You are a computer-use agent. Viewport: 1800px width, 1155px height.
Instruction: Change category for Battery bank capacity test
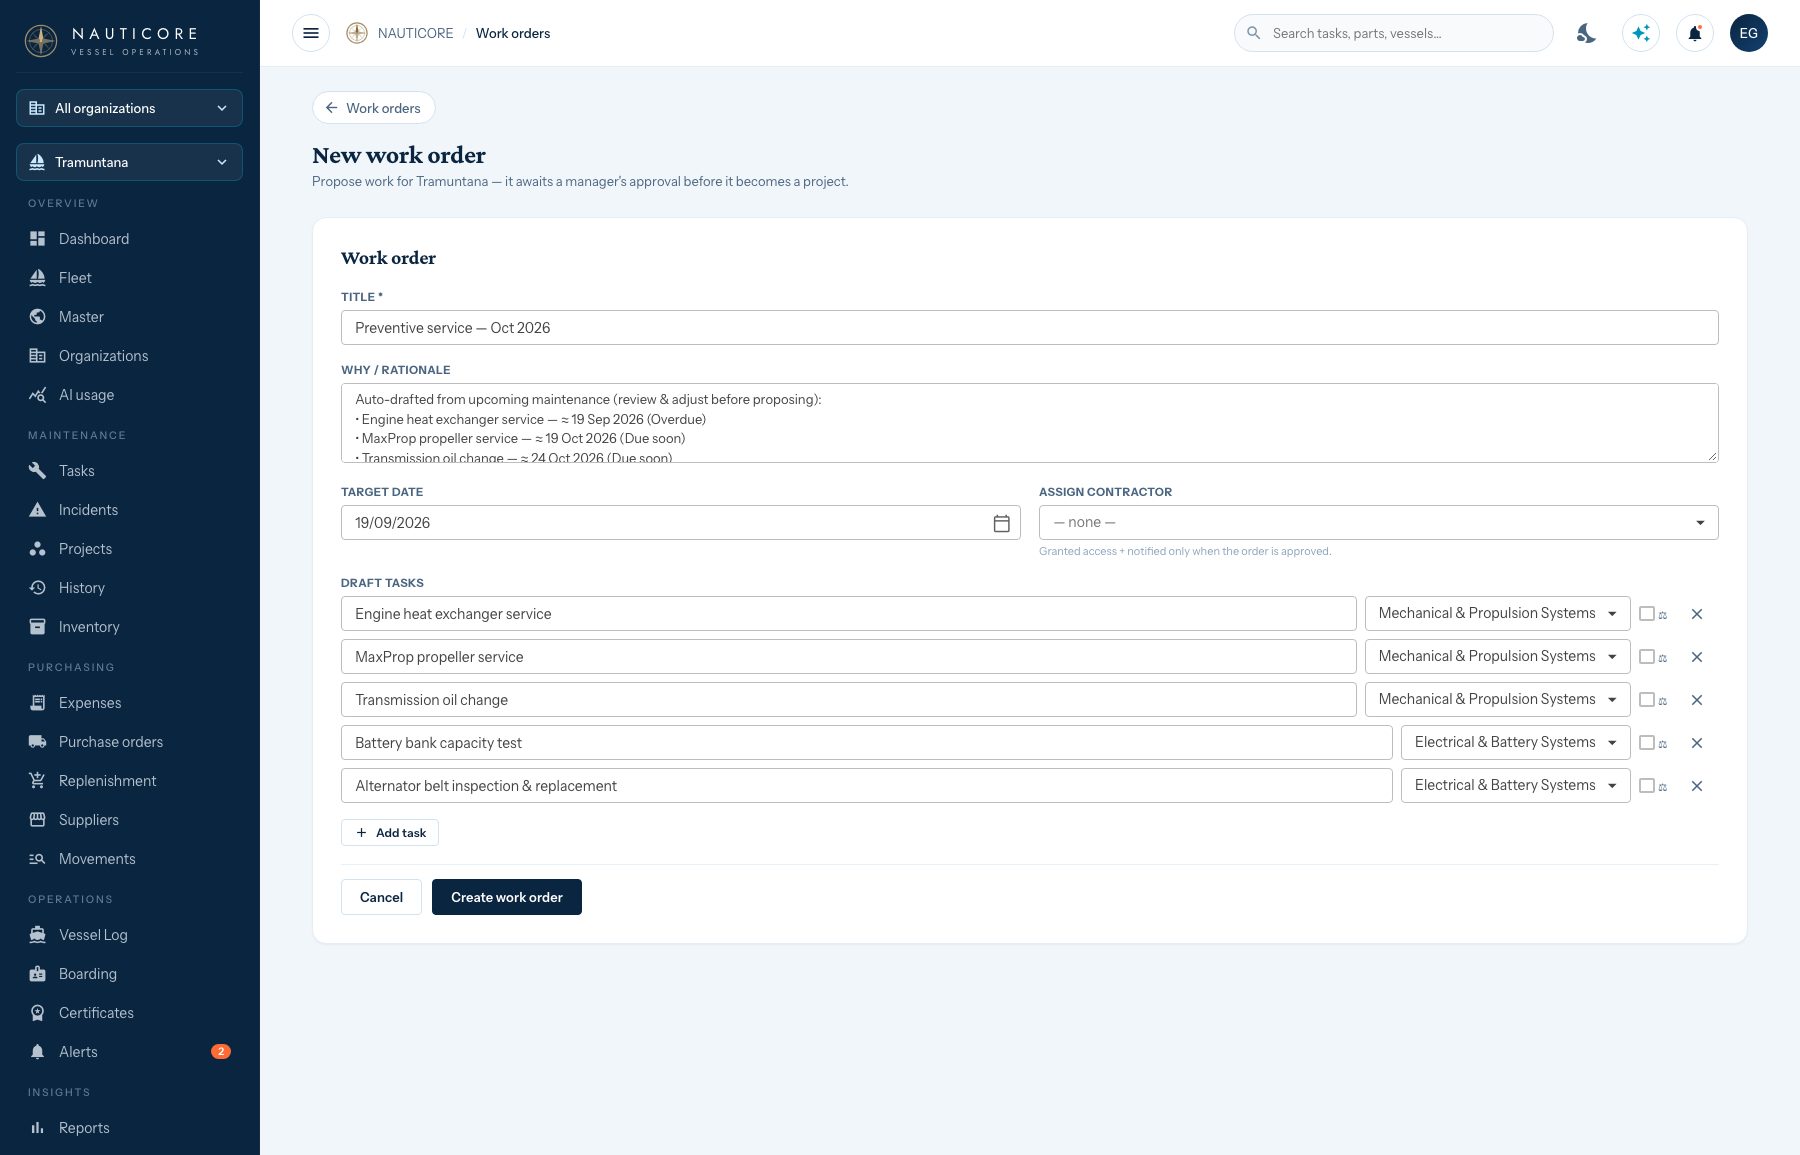click(1515, 743)
